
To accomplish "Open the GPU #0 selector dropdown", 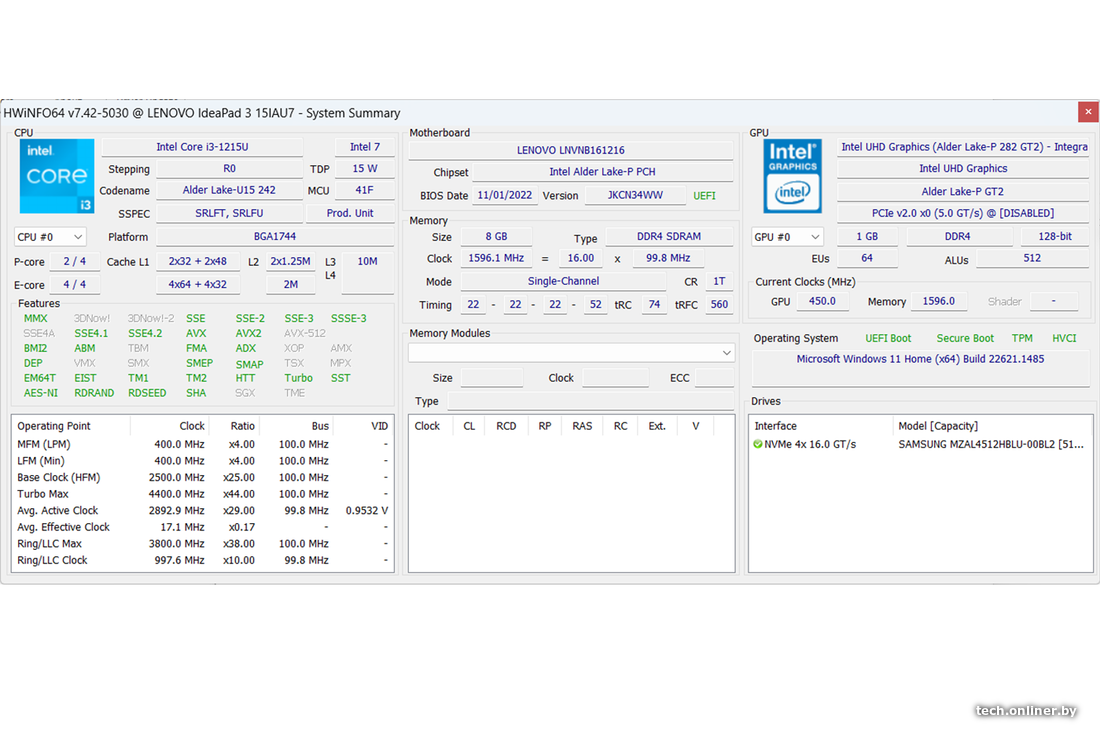I will click(x=787, y=237).
